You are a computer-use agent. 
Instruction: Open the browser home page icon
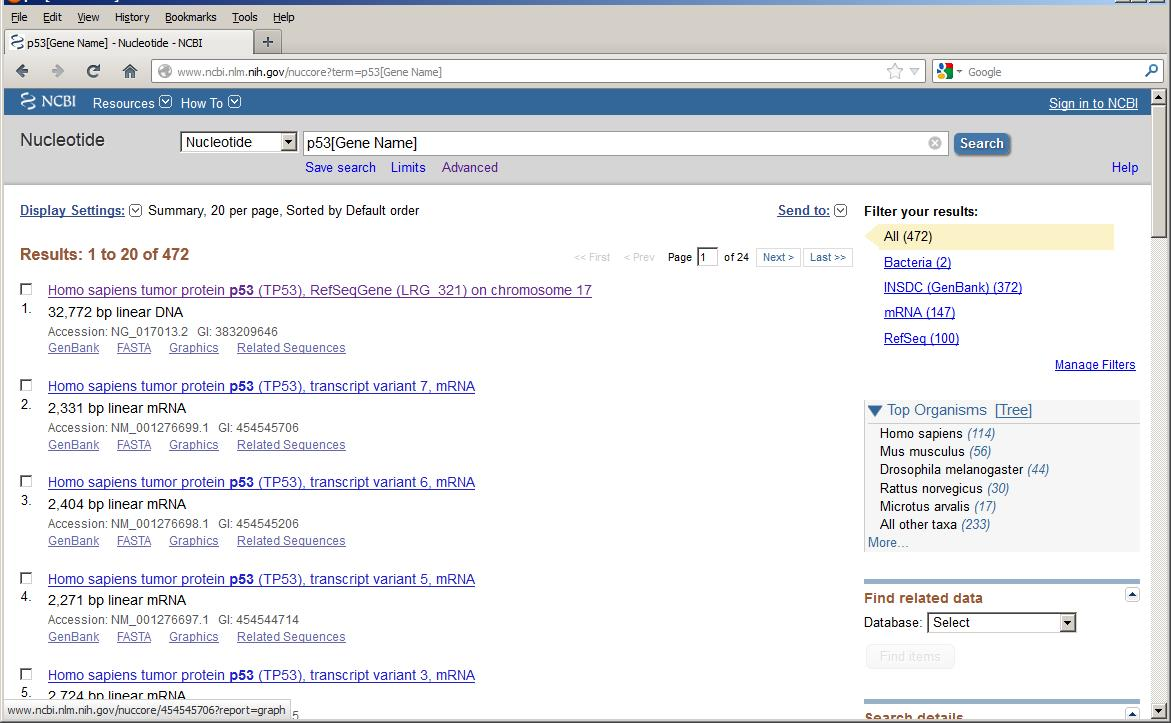point(130,71)
